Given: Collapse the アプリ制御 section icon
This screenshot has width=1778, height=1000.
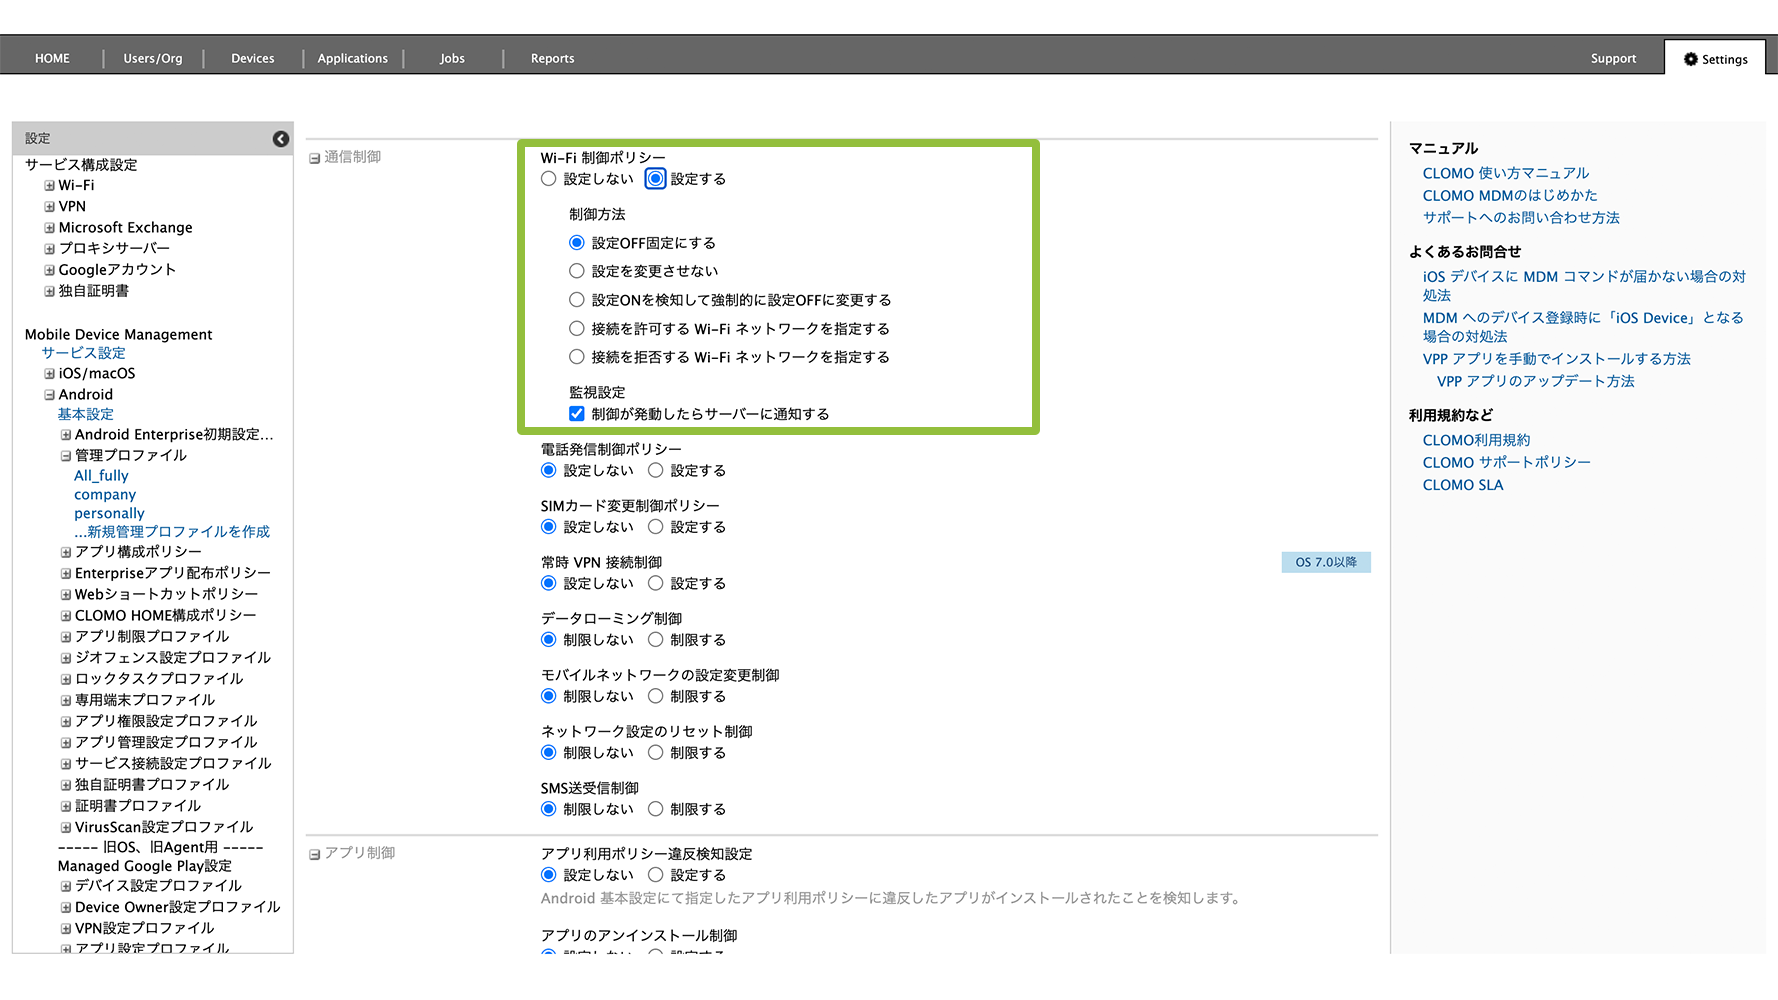Looking at the screenshot, I should click(314, 854).
